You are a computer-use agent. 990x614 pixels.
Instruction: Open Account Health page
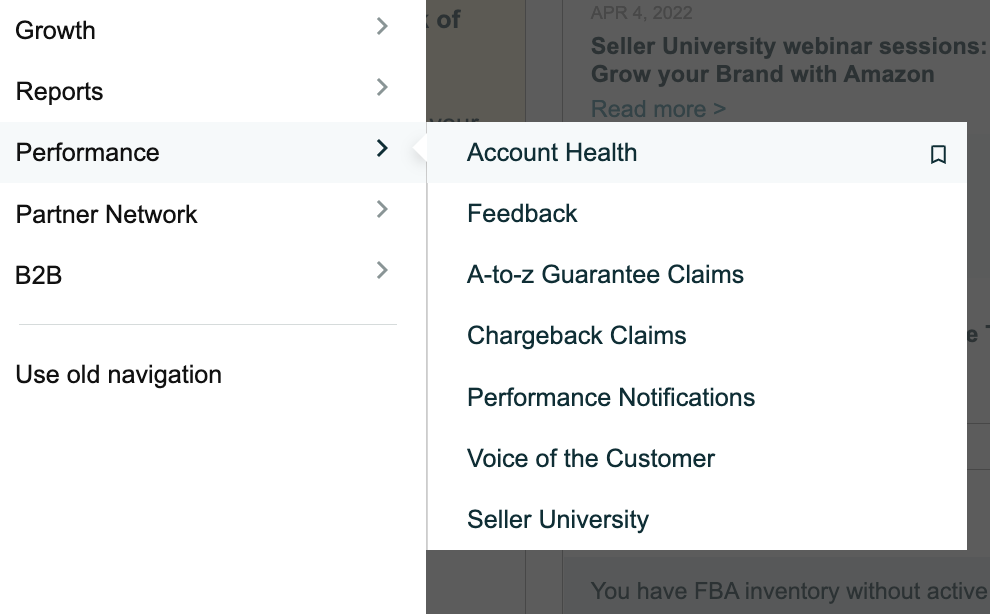[x=552, y=153]
